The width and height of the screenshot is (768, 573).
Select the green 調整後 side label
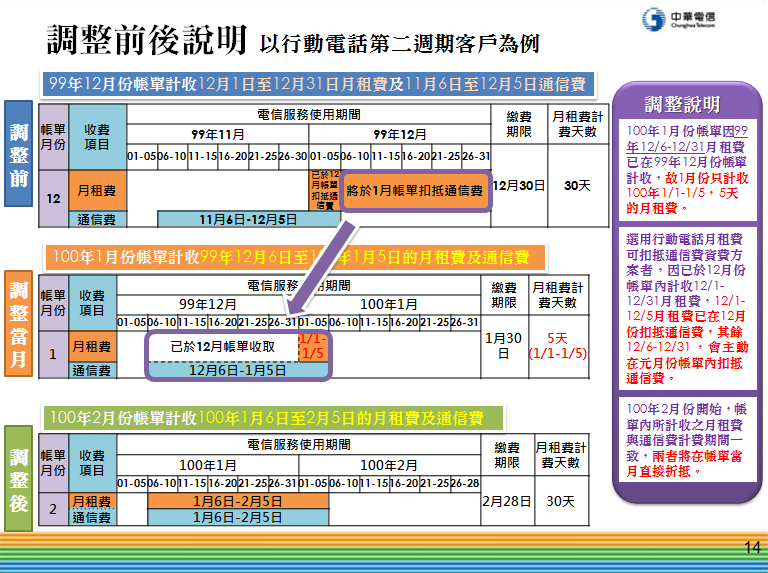pyautogui.click(x=19, y=478)
